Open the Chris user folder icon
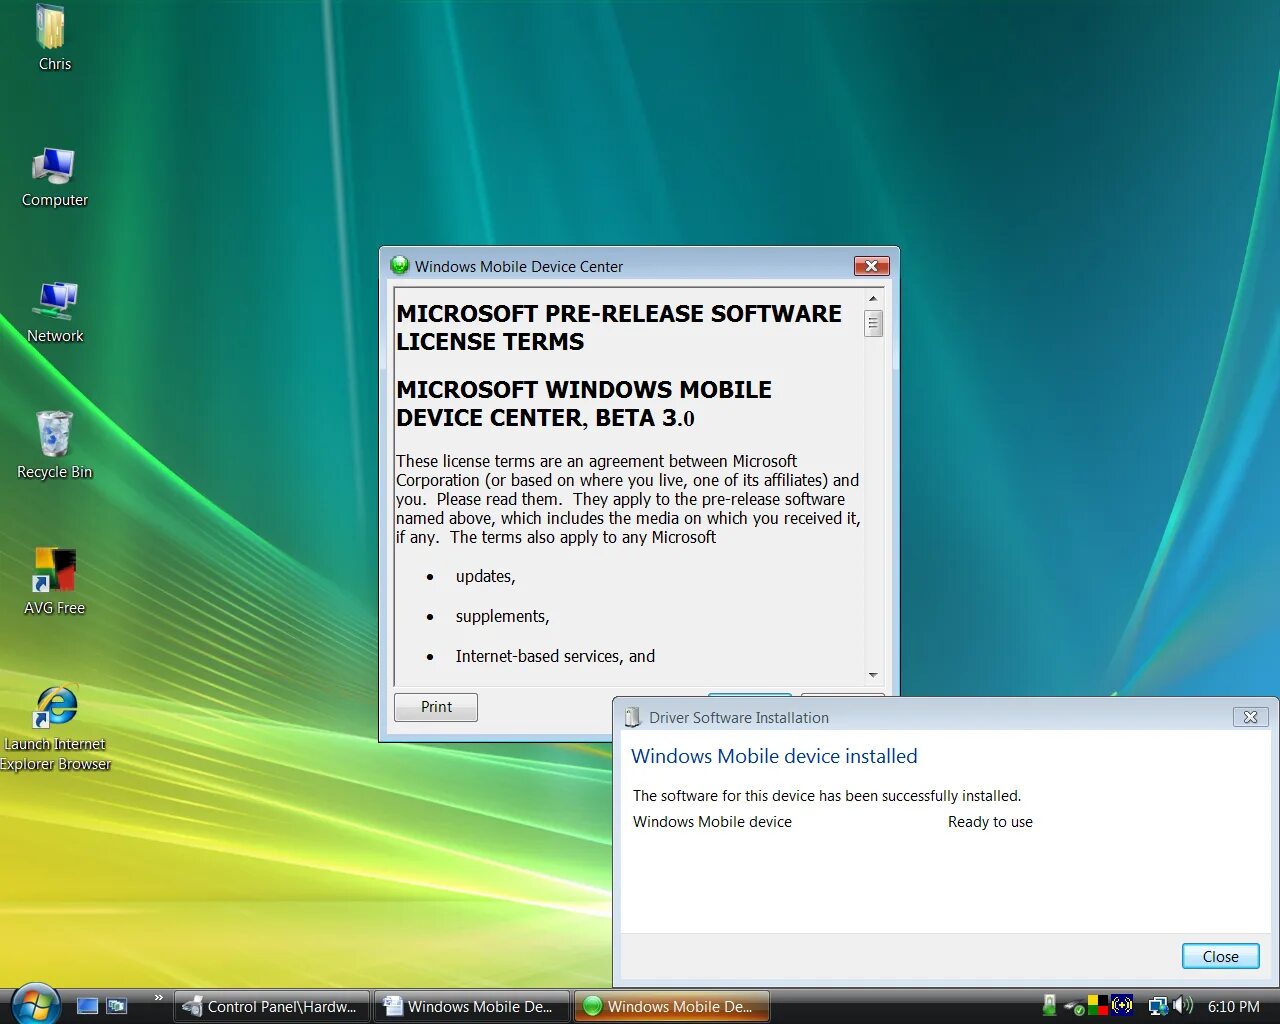This screenshot has width=1280, height=1024. tap(52, 38)
